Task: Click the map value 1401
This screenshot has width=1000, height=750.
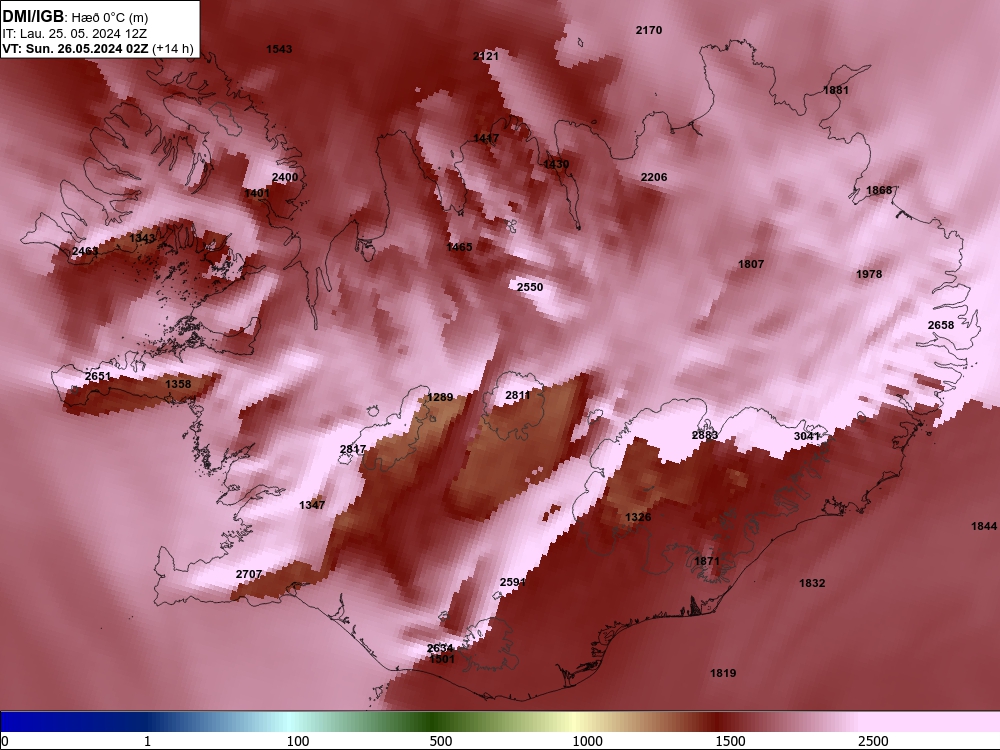Action: point(257,193)
